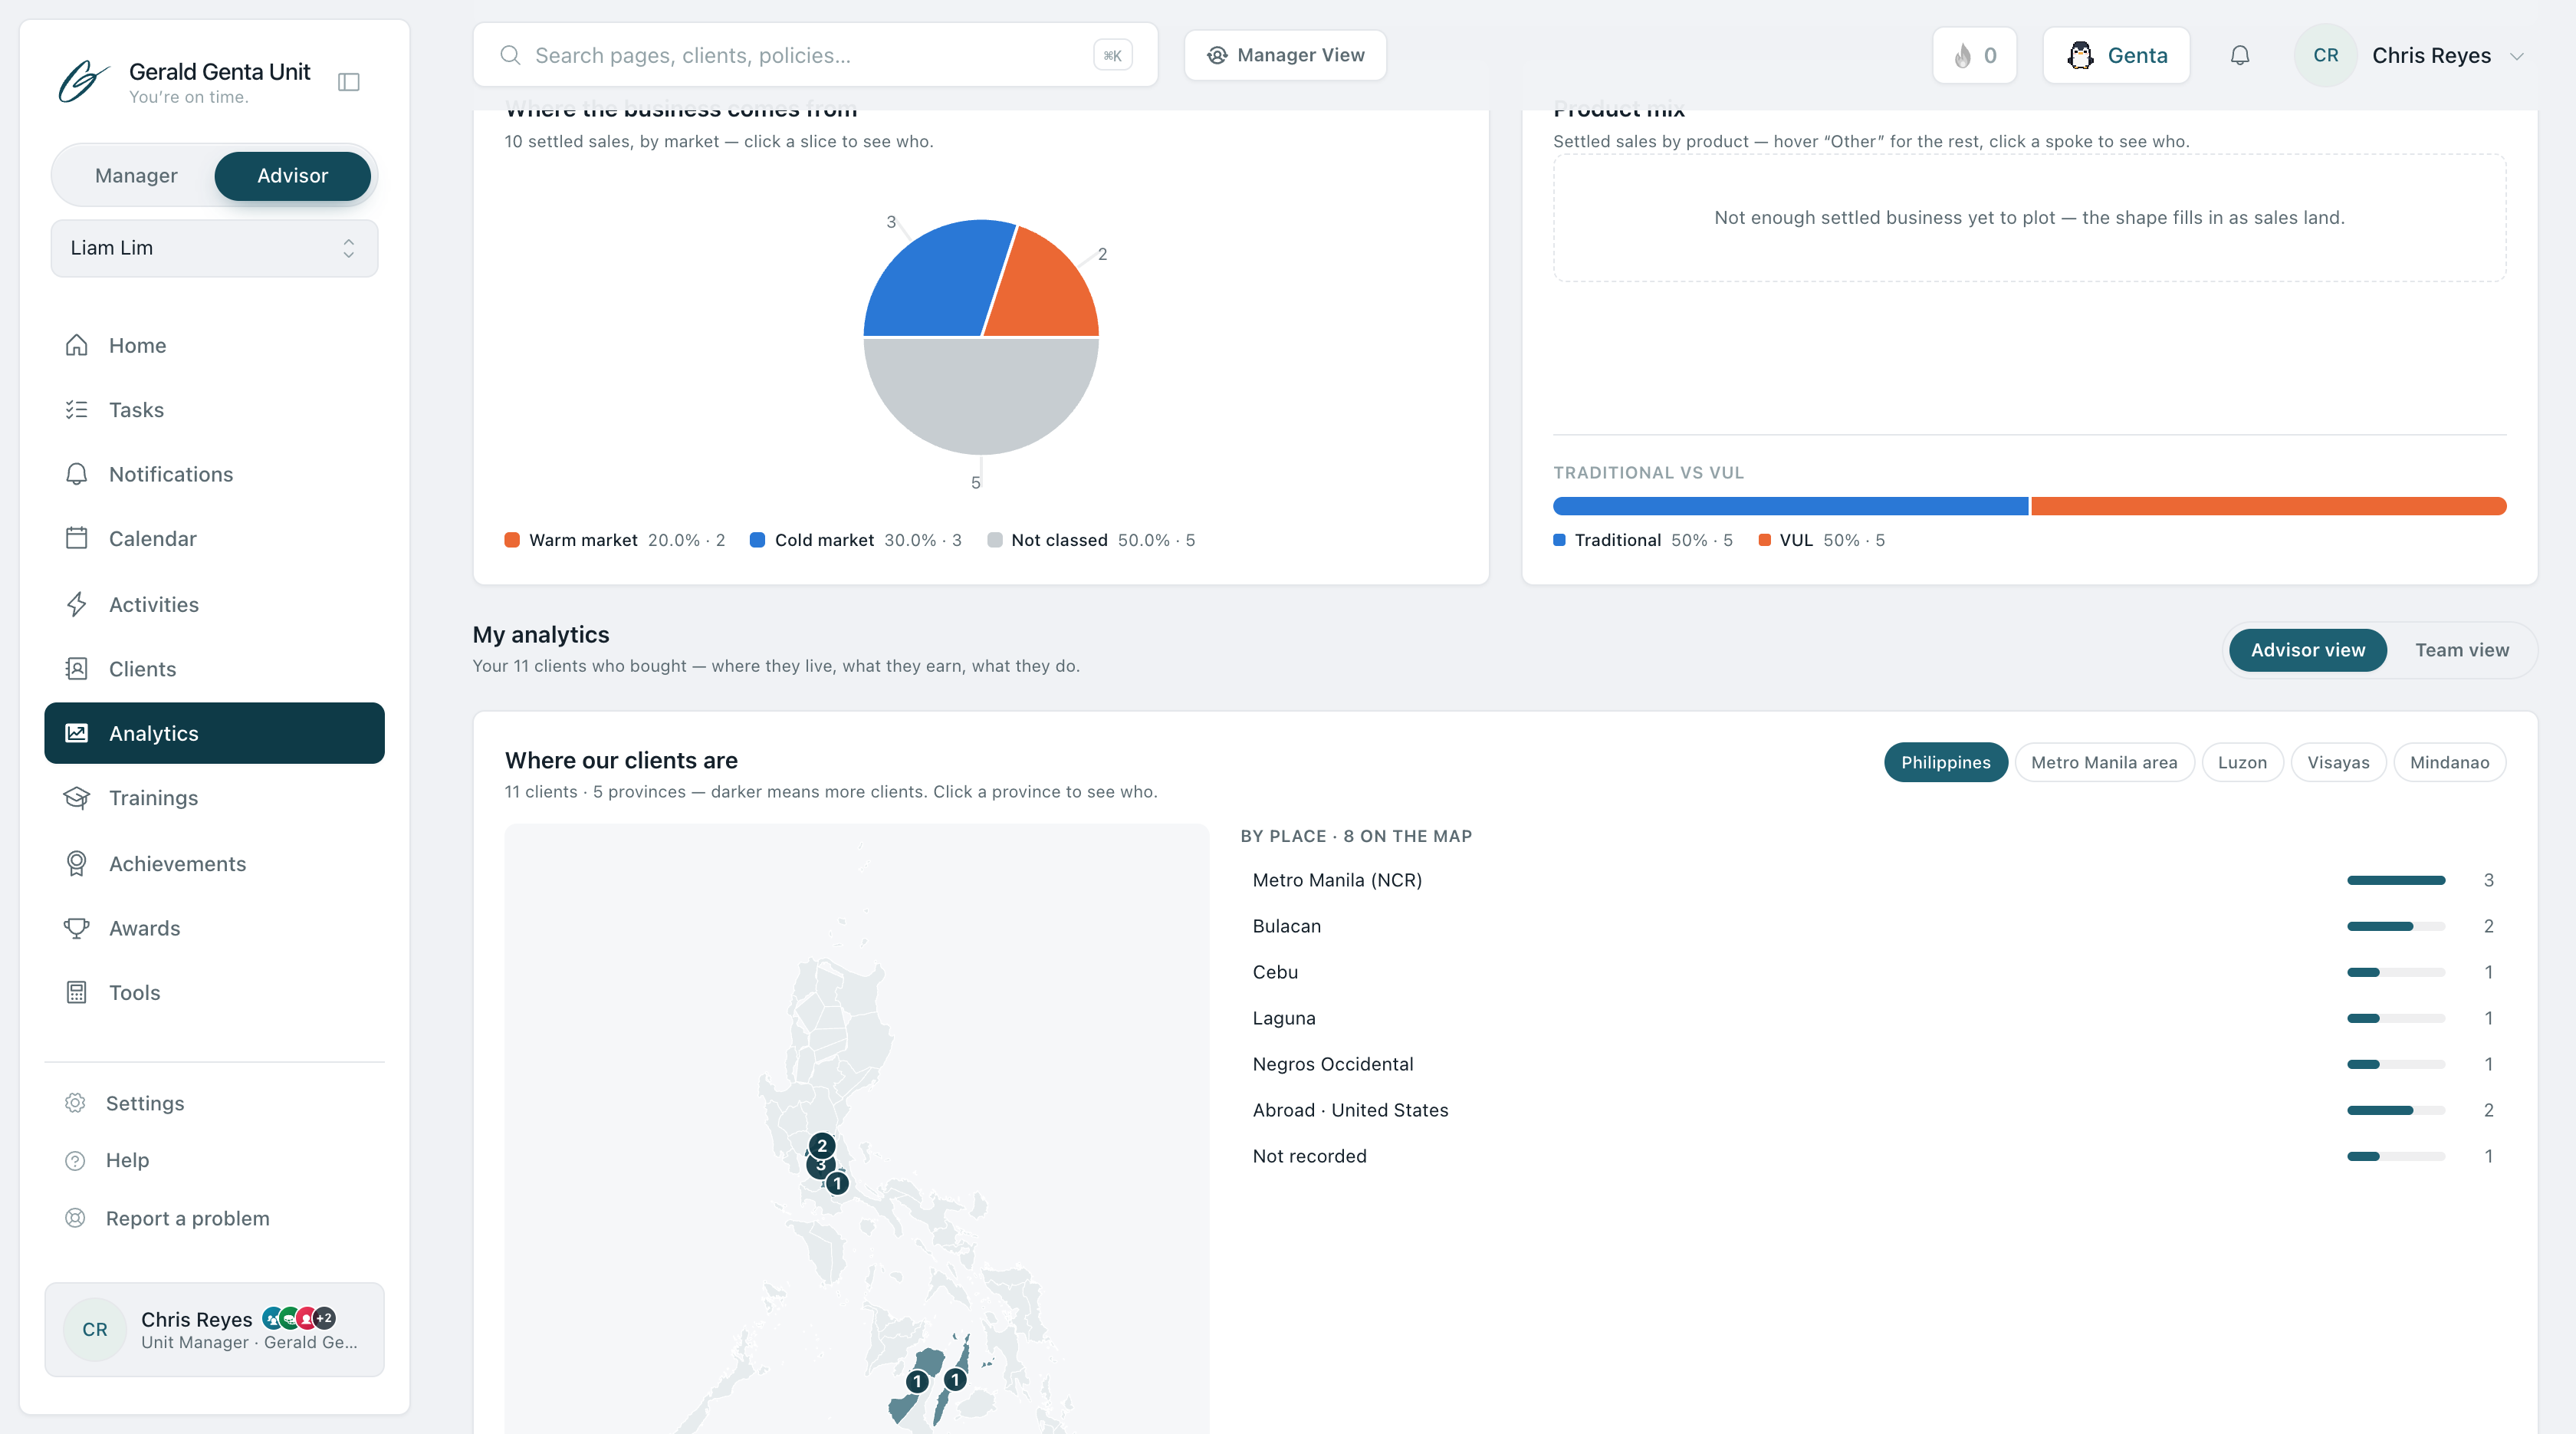Open the Genta assistant button

(2116, 55)
